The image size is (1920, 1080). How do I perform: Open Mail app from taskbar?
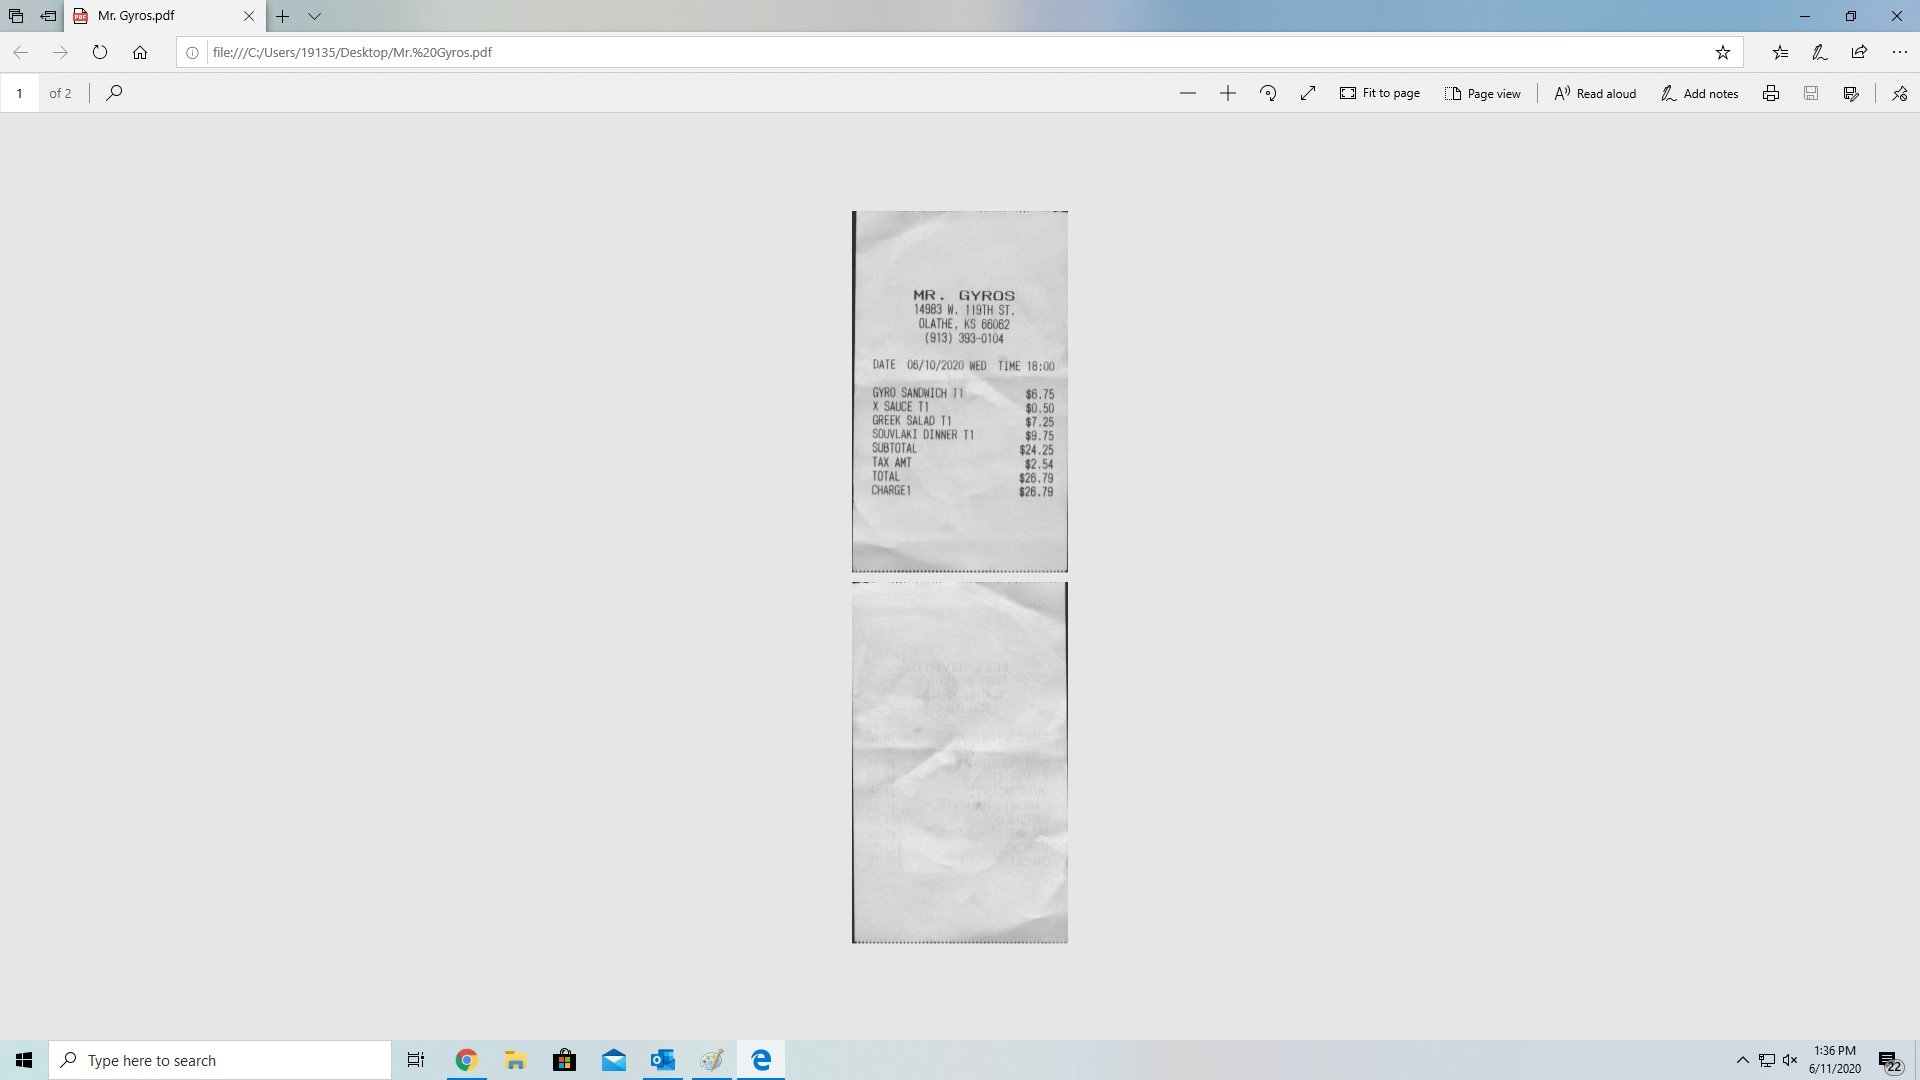[x=613, y=1060]
